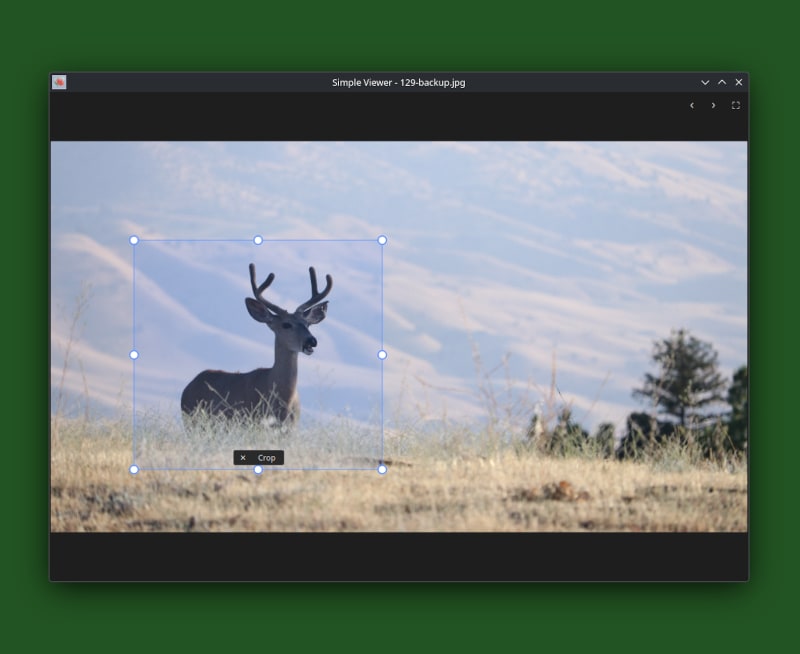Viewport: 800px width, 654px height.
Task: Go to the previous image
Action: tap(692, 106)
